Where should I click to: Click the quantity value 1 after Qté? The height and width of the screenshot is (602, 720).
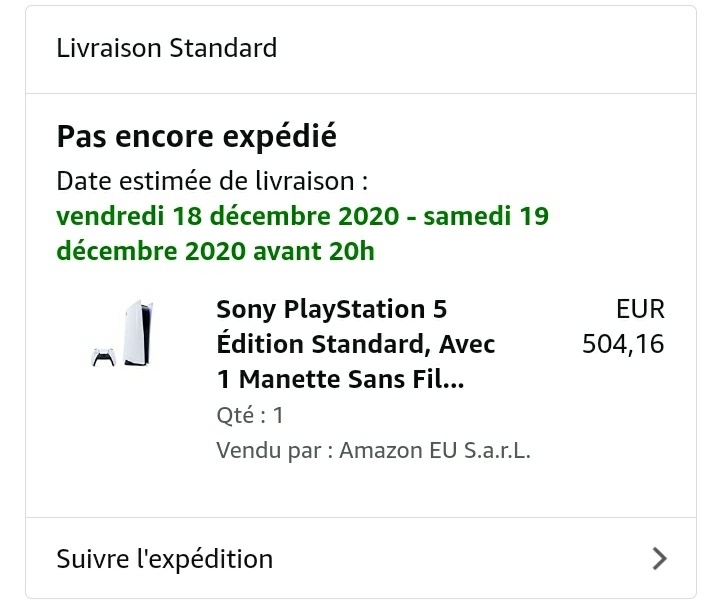click(278, 415)
